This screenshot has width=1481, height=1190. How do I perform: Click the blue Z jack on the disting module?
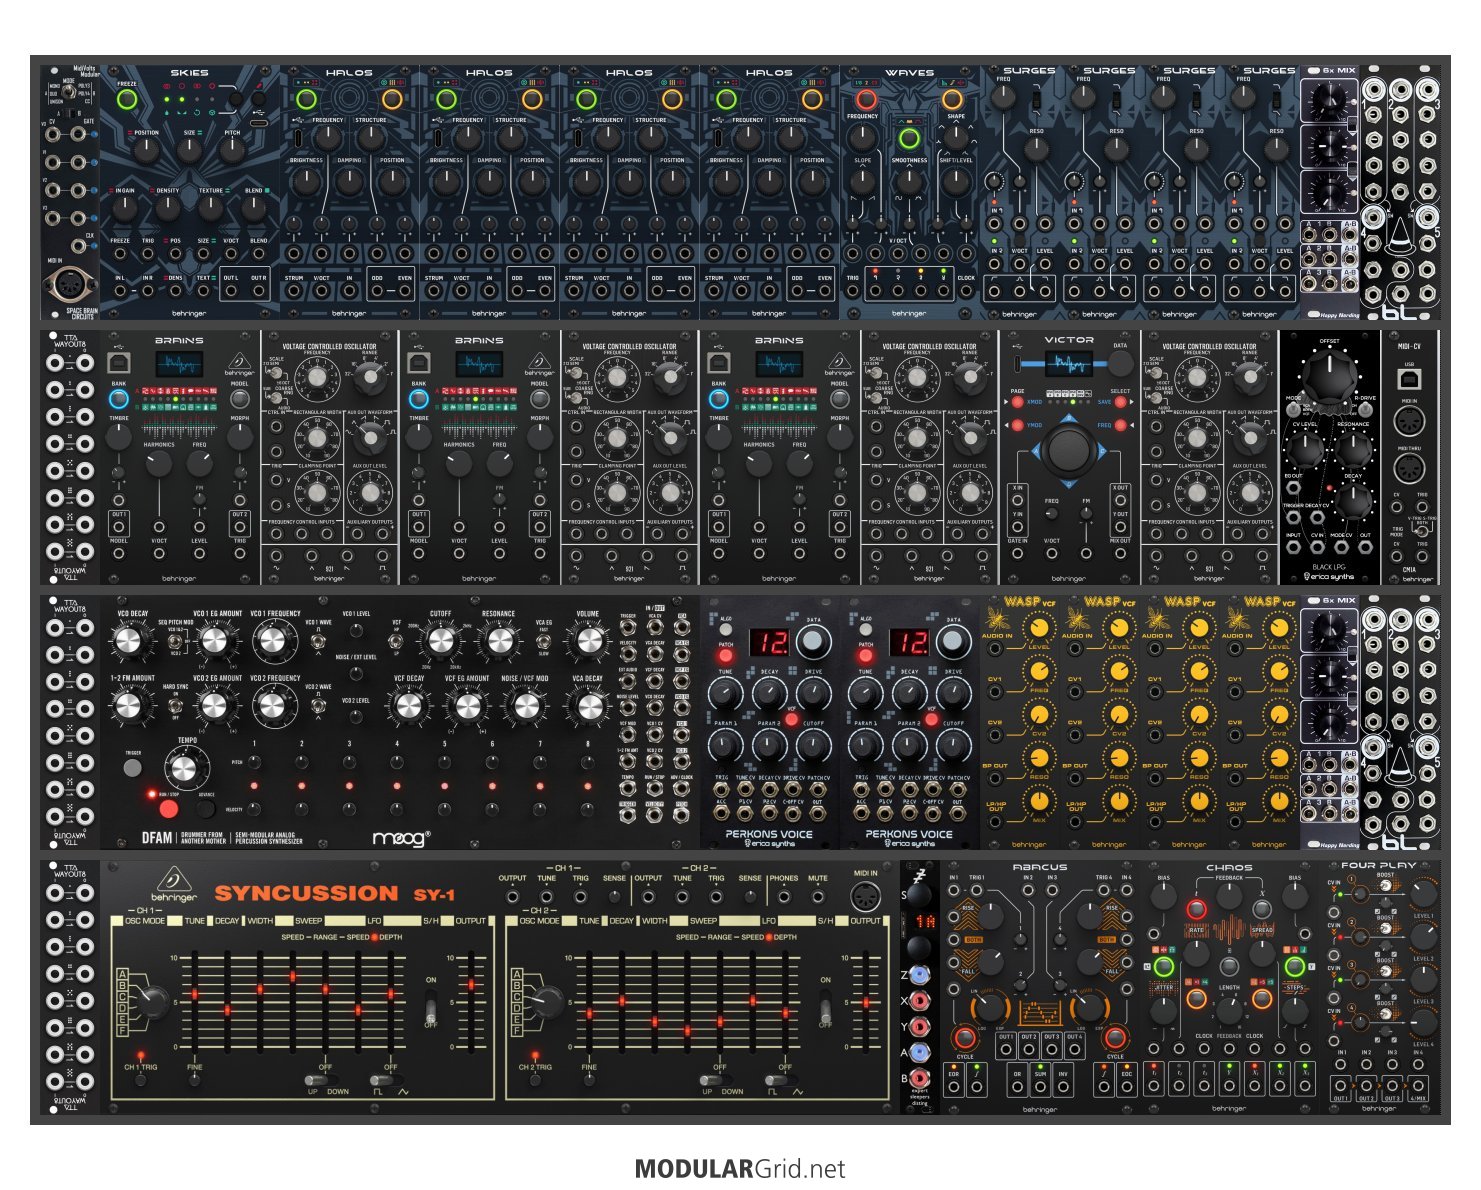[x=918, y=973]
